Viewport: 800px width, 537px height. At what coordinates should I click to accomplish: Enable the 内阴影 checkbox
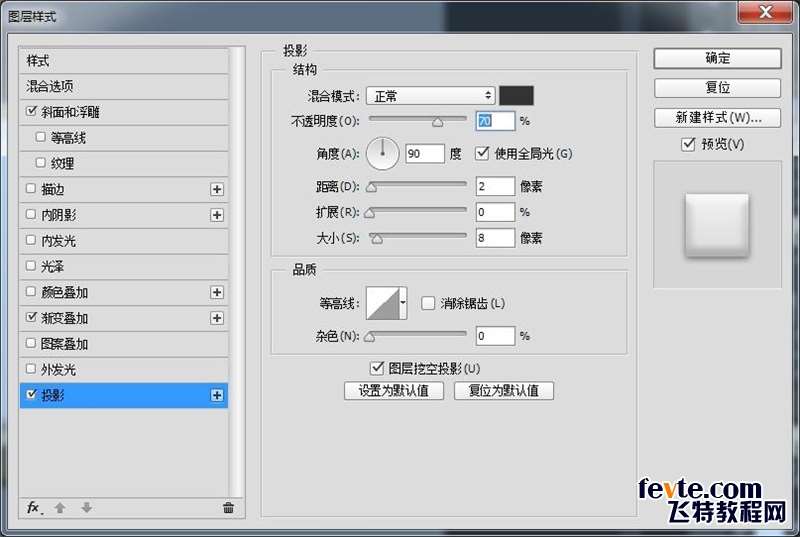click(31, 214)
